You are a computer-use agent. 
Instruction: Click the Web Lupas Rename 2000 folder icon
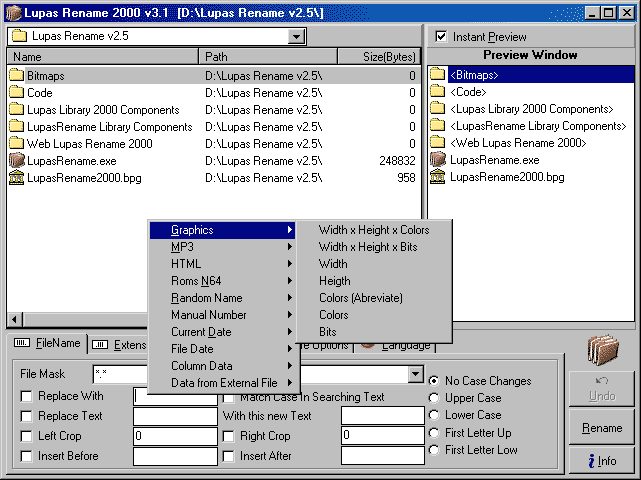(17, 143)
